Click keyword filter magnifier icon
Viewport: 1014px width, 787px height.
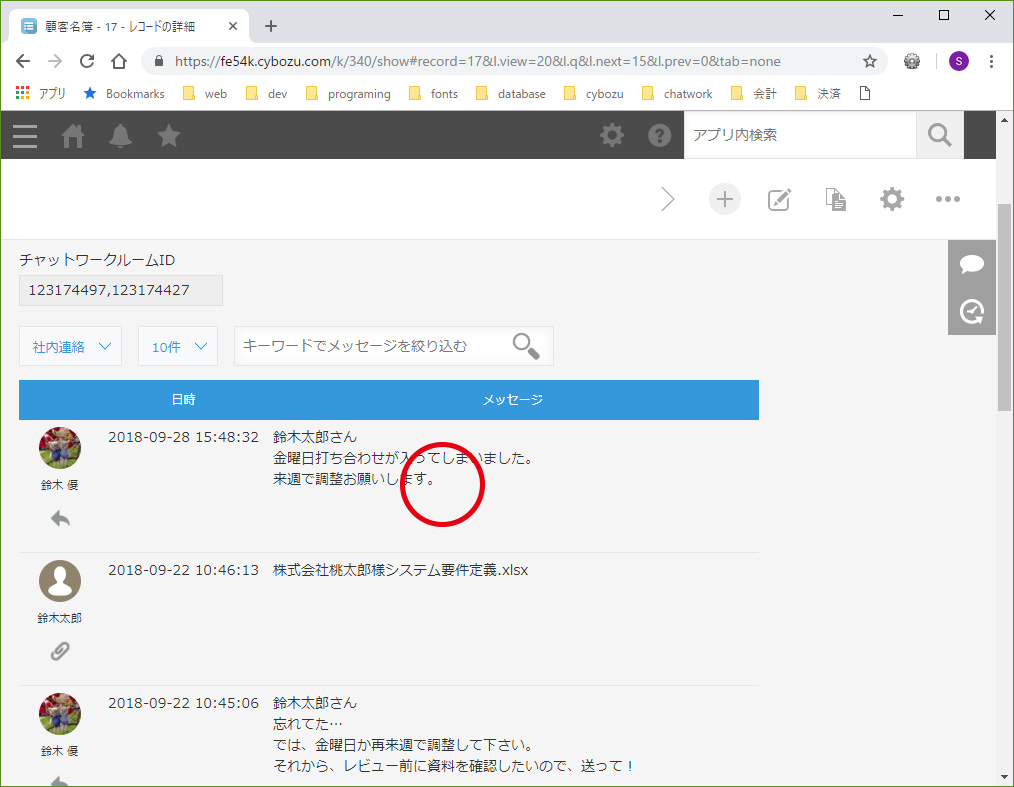tap(526, 346)
